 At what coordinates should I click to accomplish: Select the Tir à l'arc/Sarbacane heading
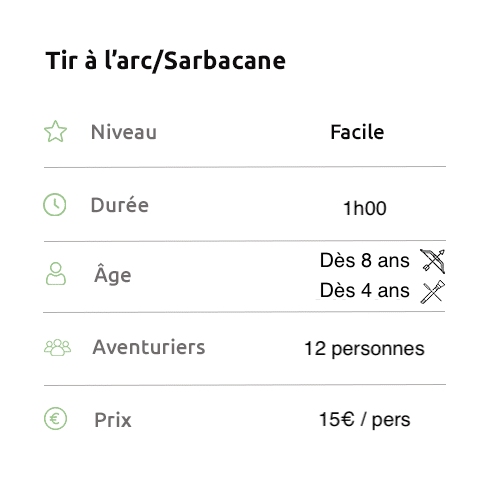click(x=166, y=61)
